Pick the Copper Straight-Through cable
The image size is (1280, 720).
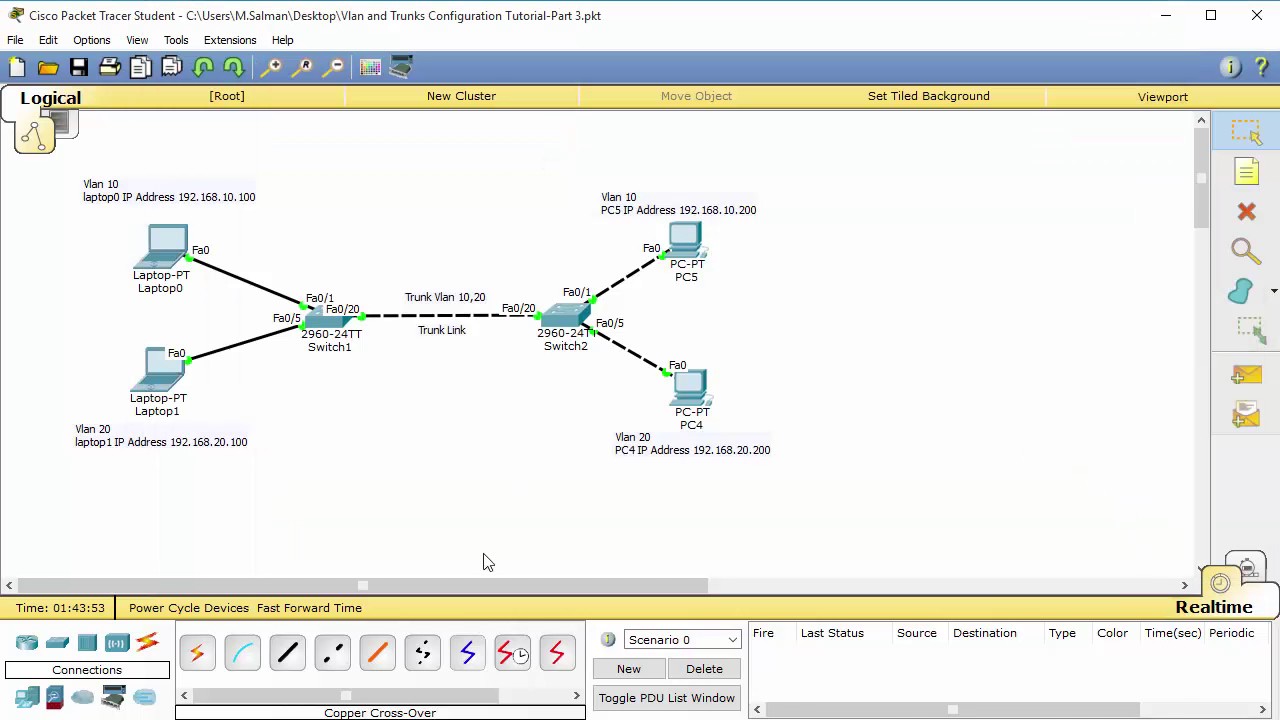[287, 654]
